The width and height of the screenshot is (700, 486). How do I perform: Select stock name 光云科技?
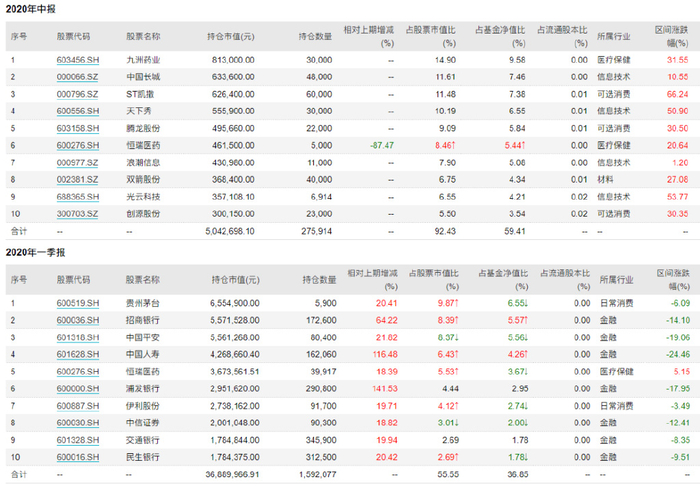coord(143,197)
